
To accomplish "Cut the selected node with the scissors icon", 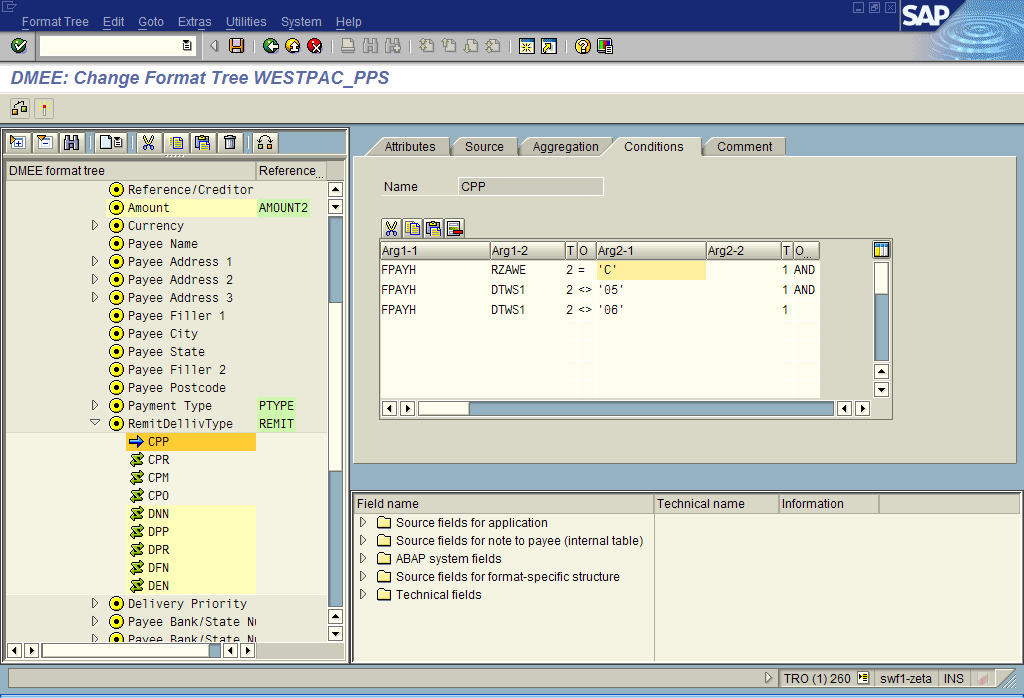I will pyautogui.click(x=148, y=143).
